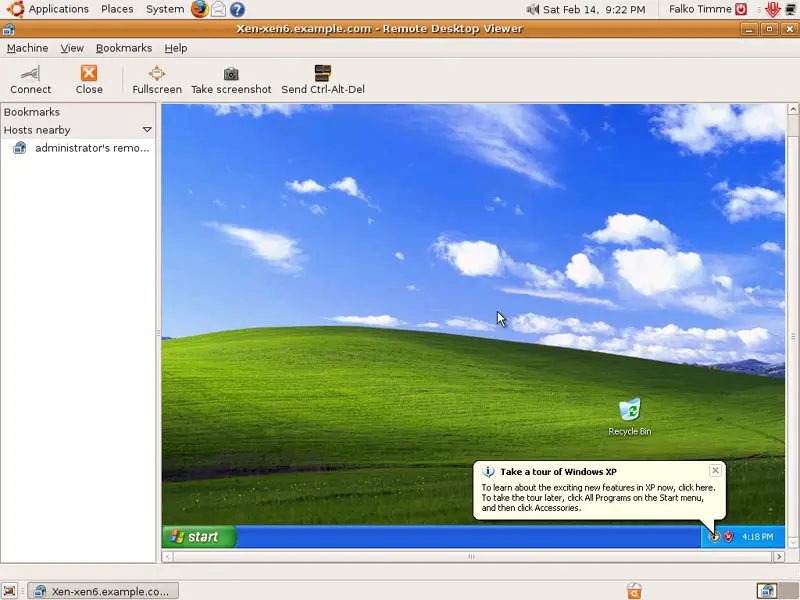Click the trash icon in bottom panel

click(x=634, y=591)
